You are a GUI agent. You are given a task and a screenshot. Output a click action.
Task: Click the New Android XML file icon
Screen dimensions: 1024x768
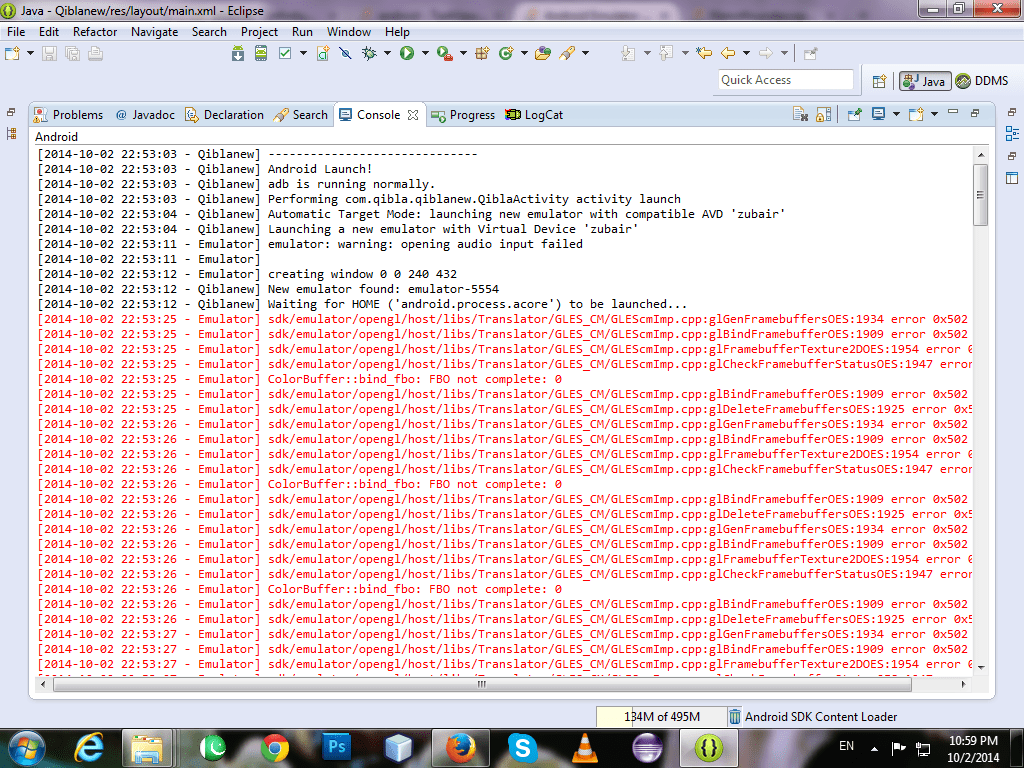[323, 54]
